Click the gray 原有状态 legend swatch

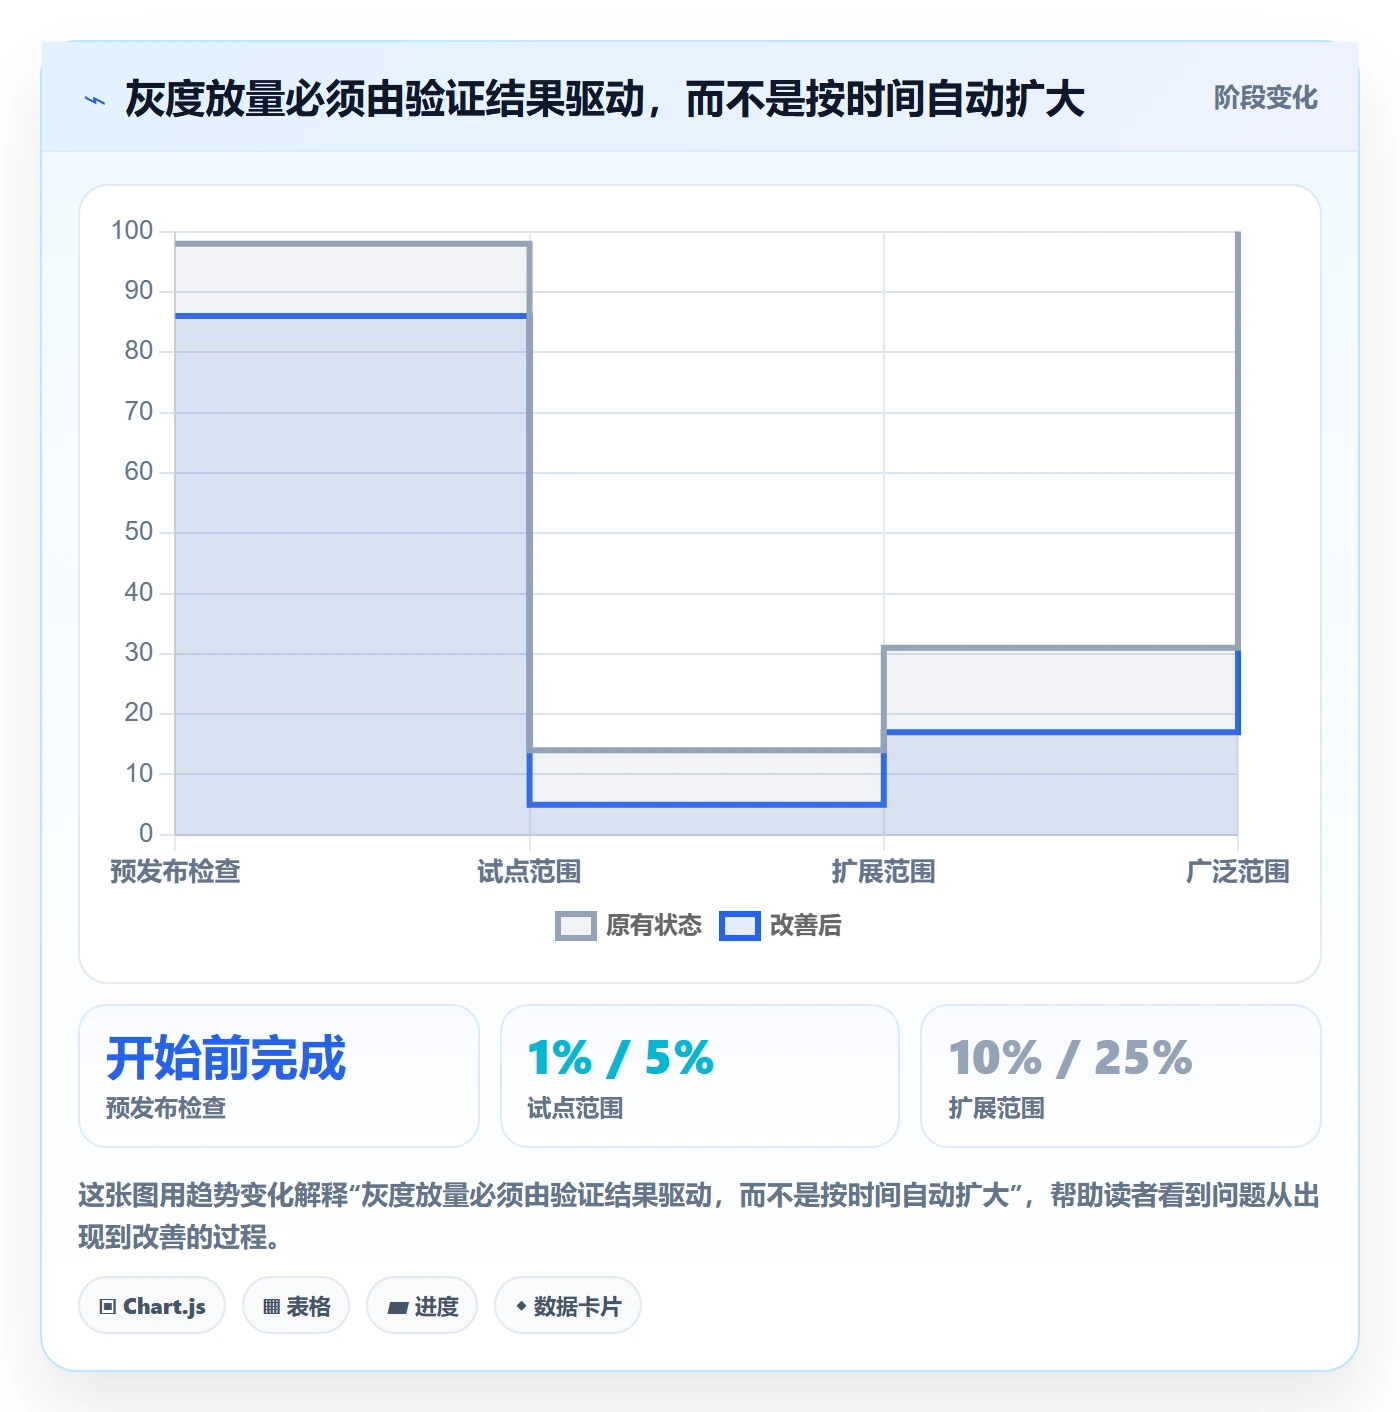575,926
